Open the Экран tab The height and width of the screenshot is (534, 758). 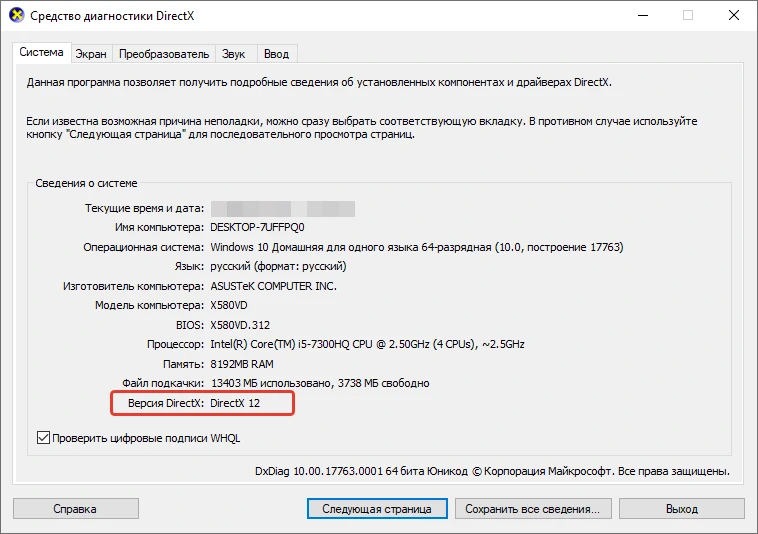click(91, 54)
